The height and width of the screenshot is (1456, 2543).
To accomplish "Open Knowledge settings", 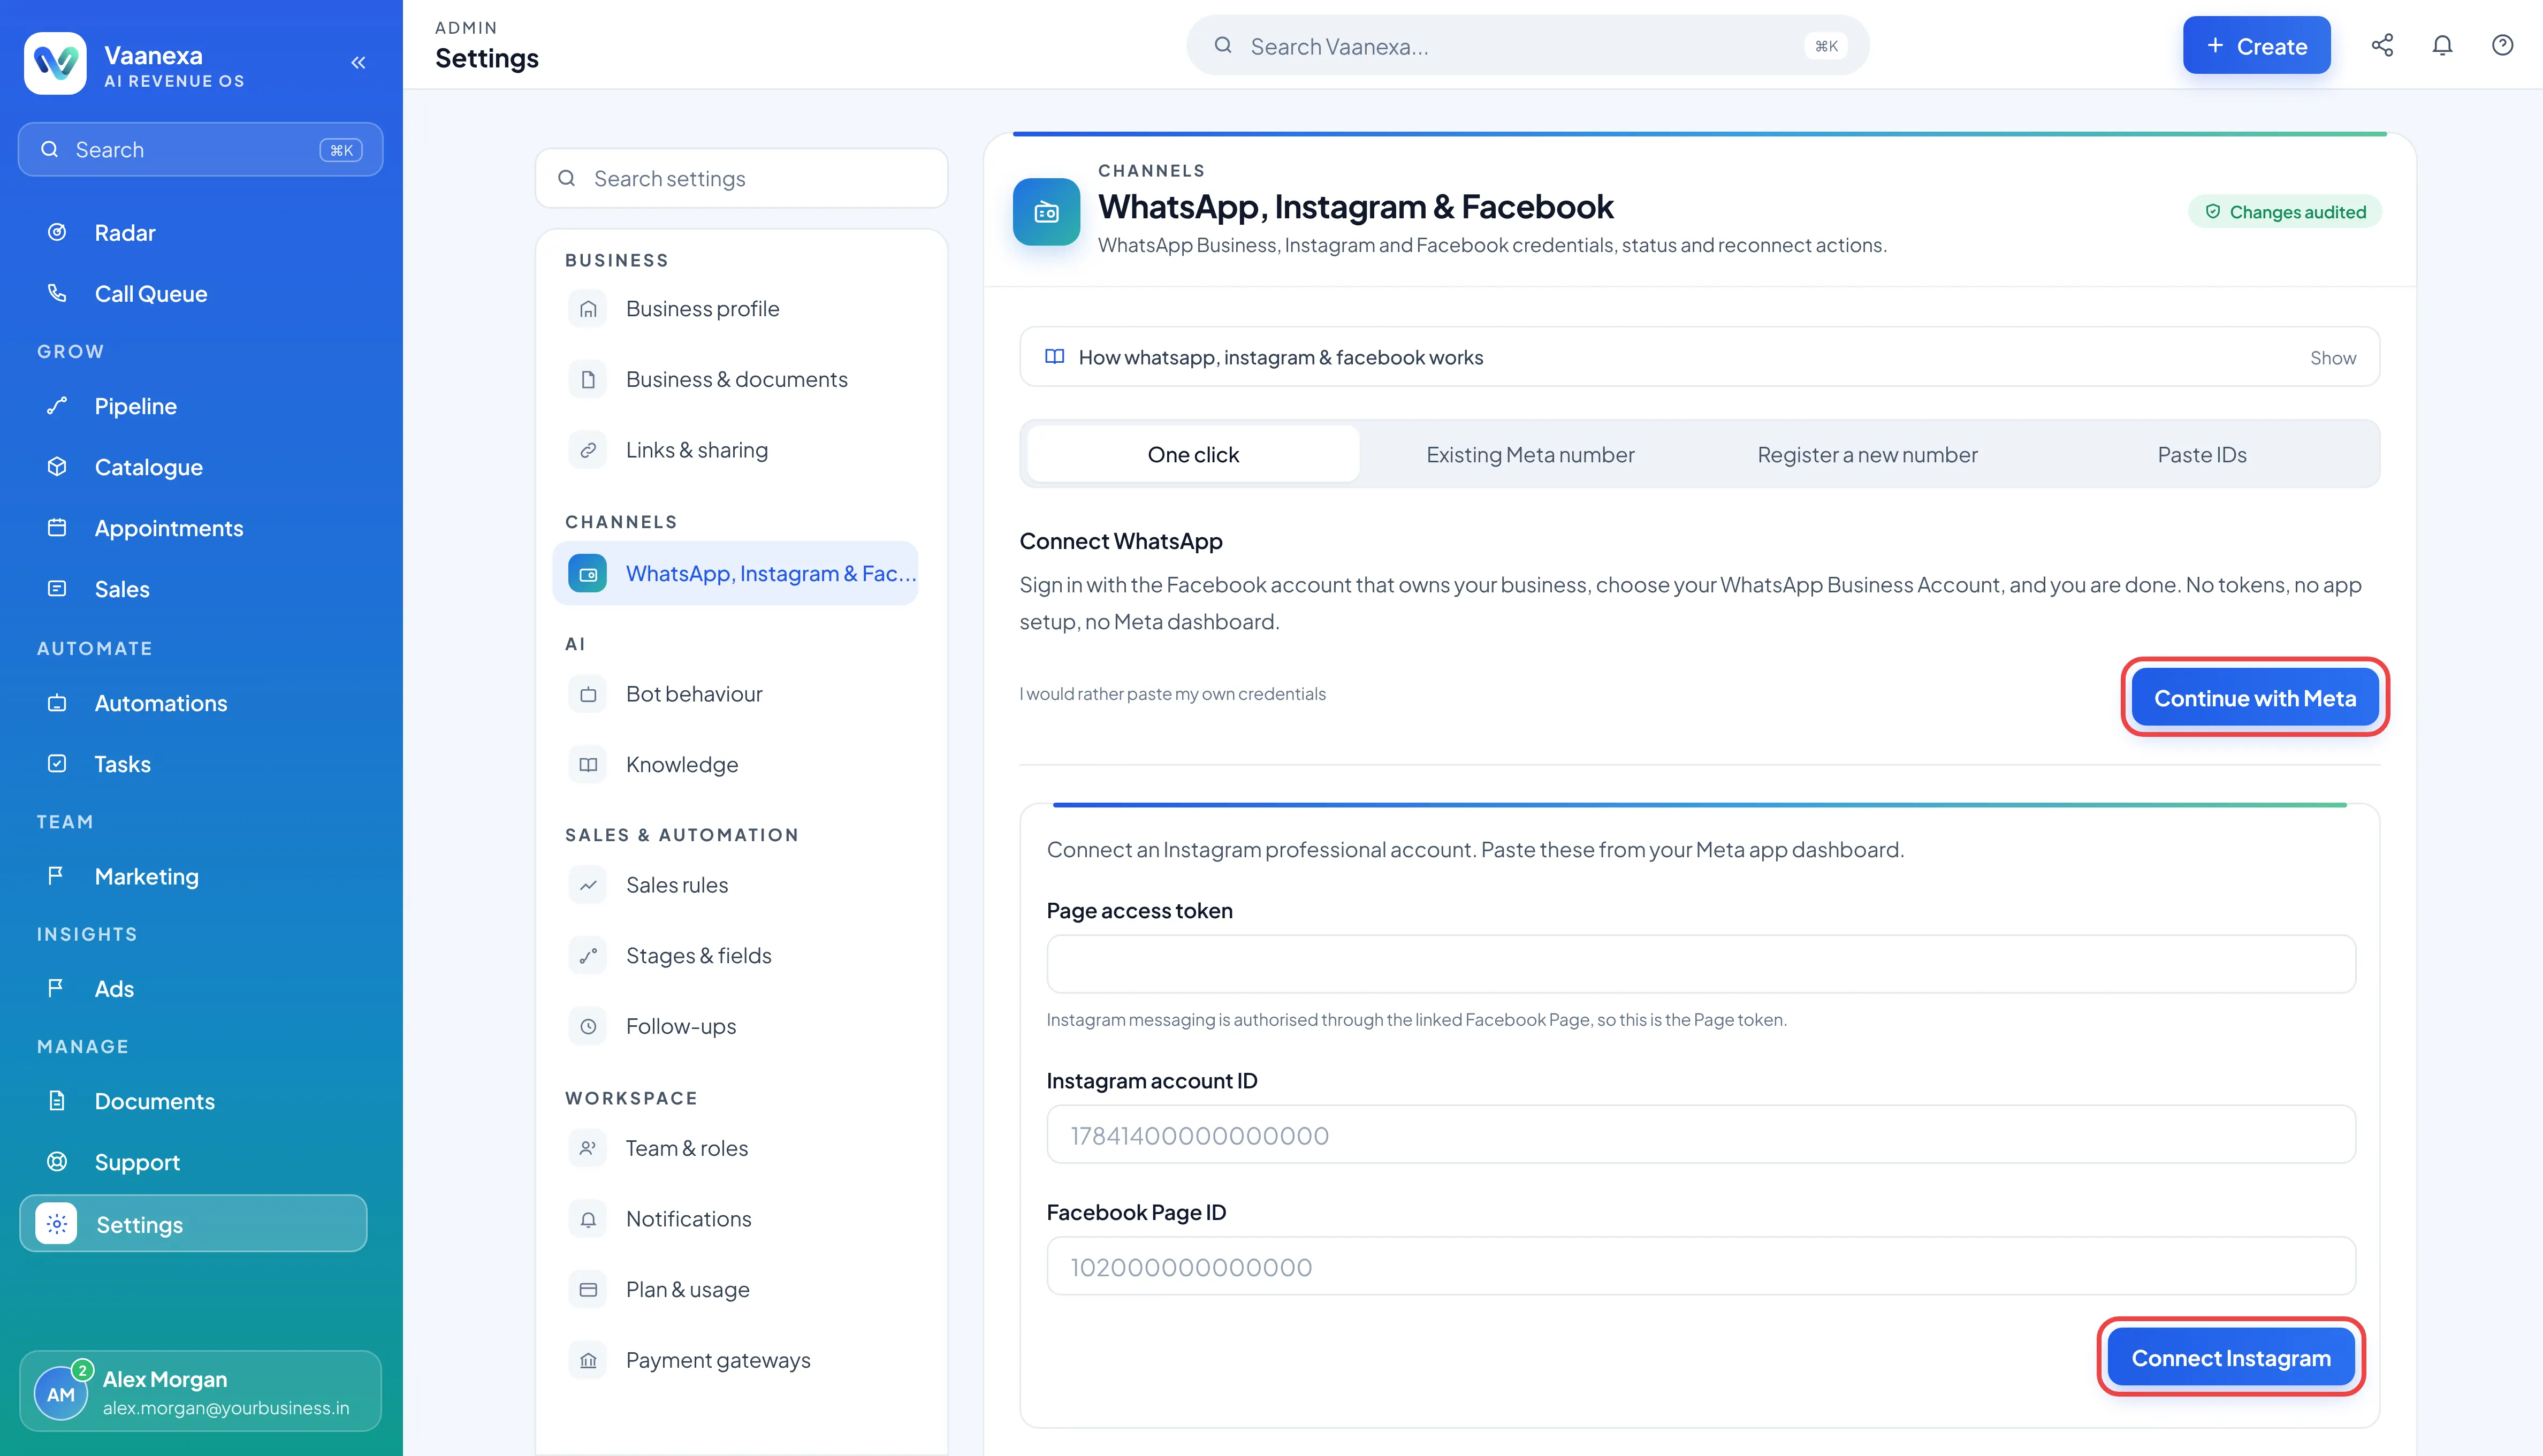I will pos(735,765).
